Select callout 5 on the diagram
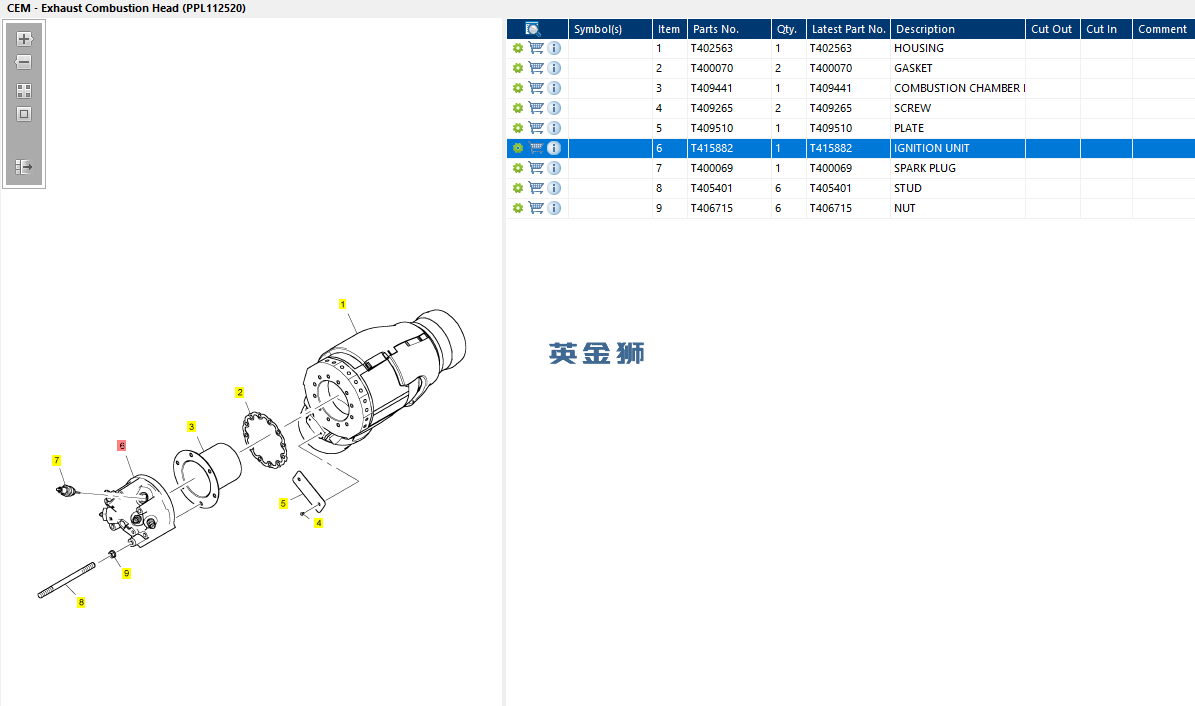The width and height of the screenshot is (1195, 706). (x=283, y=504)
